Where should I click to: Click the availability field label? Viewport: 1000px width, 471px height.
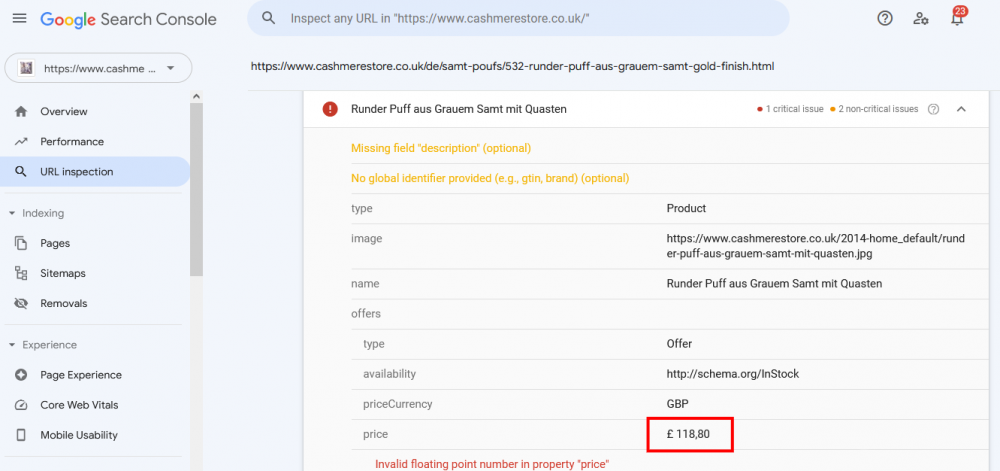tap(389, 374)
